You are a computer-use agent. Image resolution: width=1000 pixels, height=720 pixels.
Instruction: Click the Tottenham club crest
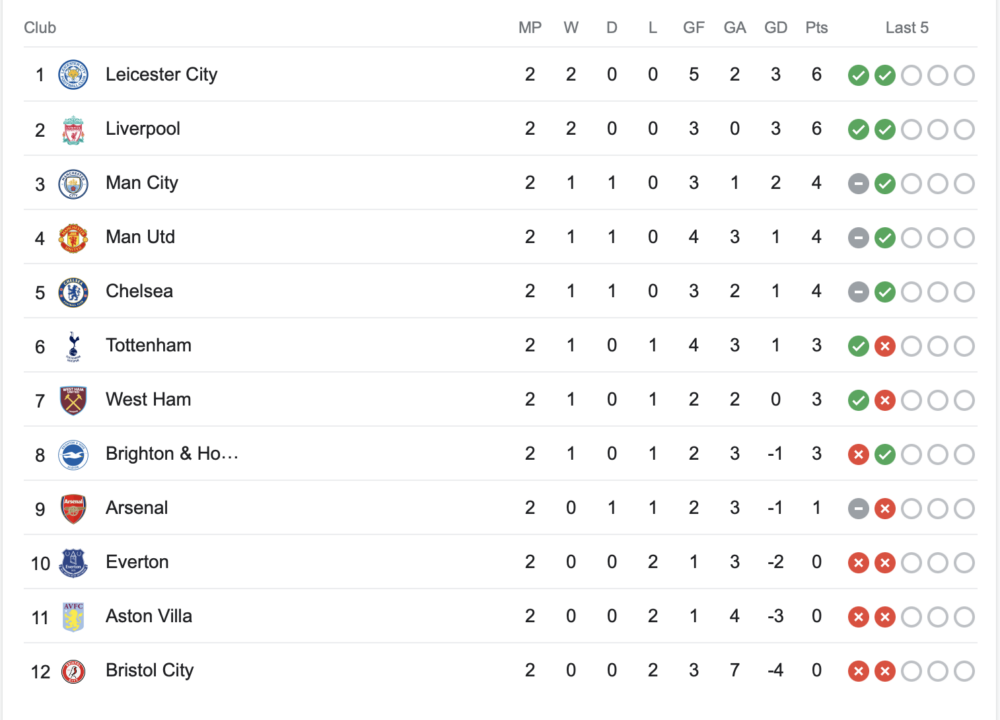click(x=73, y=345)
